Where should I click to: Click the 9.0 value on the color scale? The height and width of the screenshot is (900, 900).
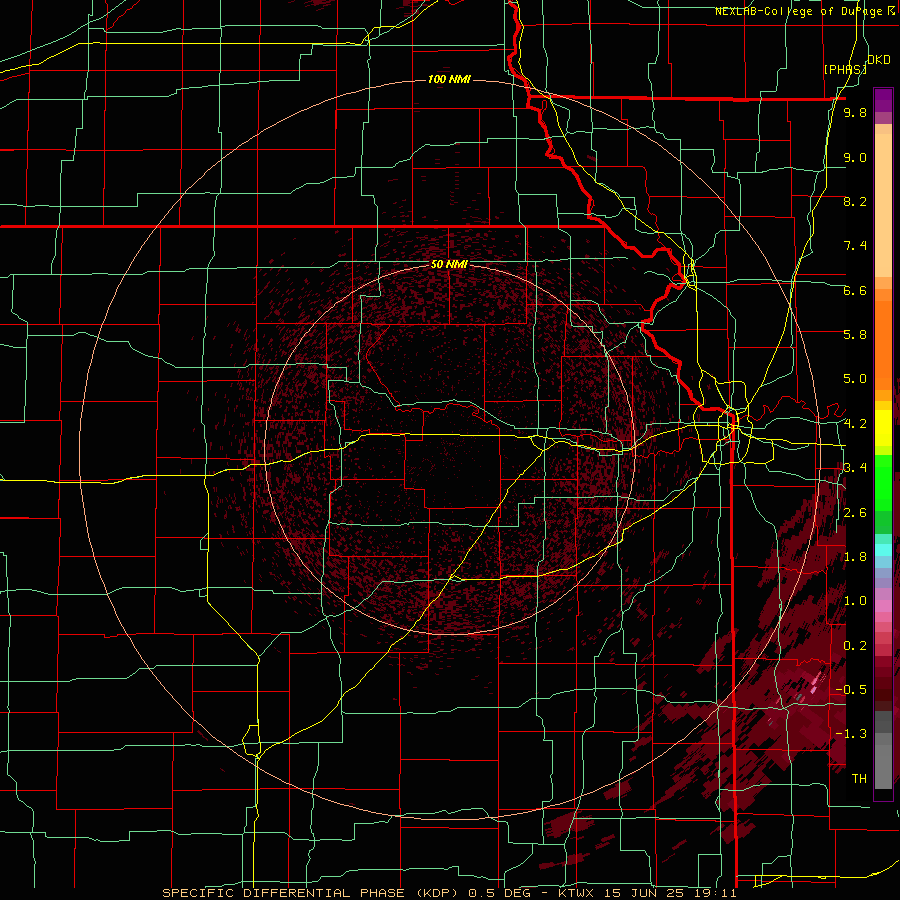click(x=855, y=157)
